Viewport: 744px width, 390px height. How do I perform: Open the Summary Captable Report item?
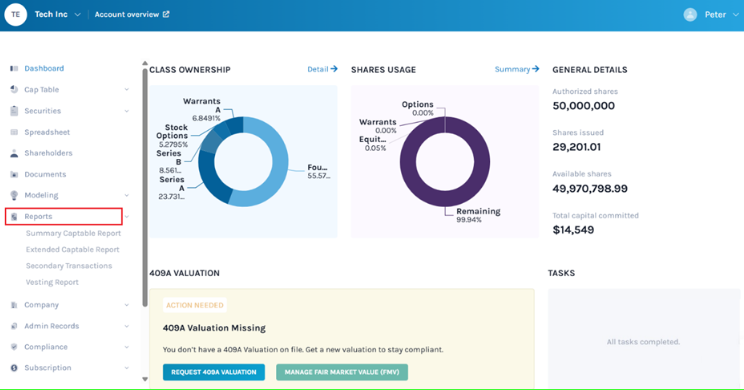[74, 233]
